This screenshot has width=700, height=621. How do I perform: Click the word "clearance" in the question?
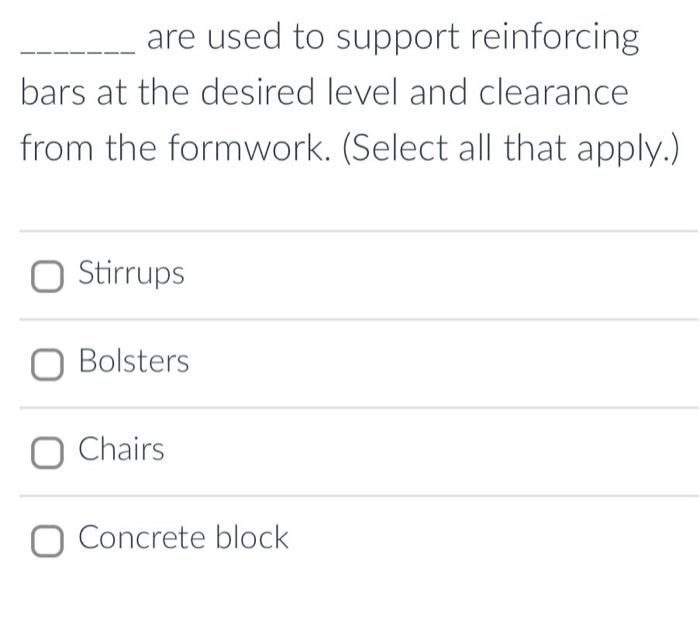pos(554,92)
